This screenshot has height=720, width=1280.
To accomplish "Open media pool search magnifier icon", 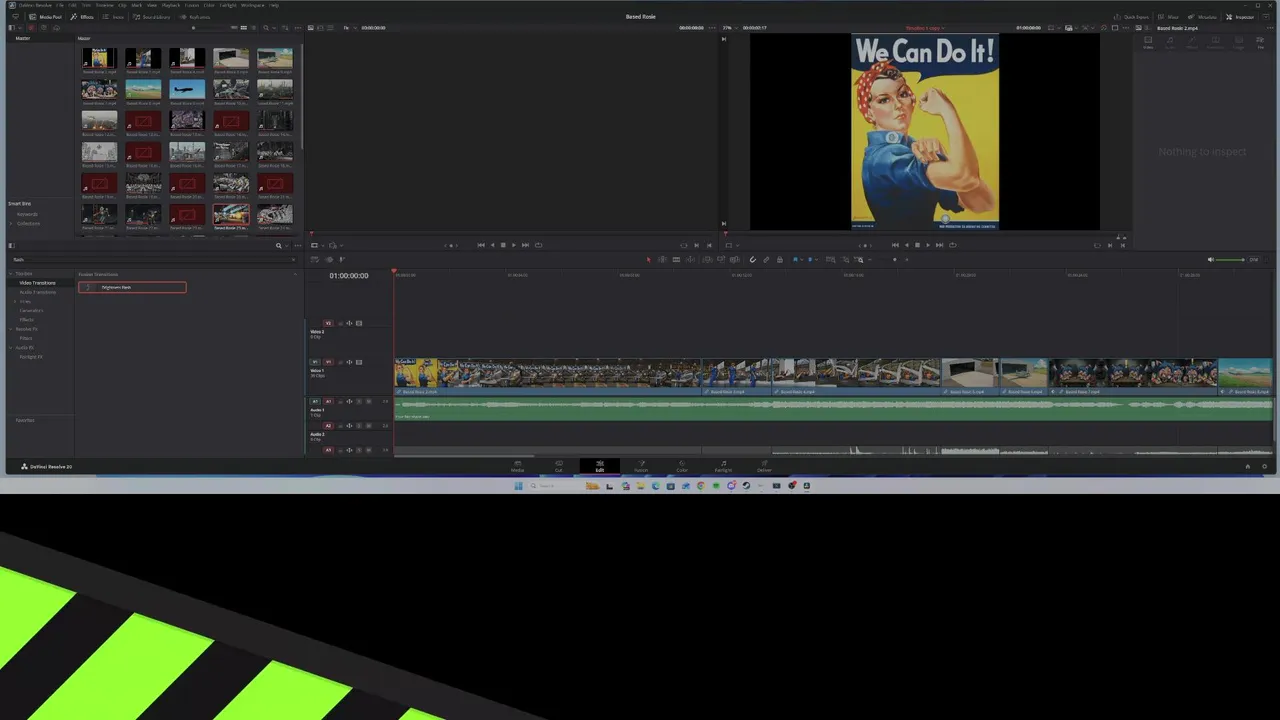I will point(265,27).
